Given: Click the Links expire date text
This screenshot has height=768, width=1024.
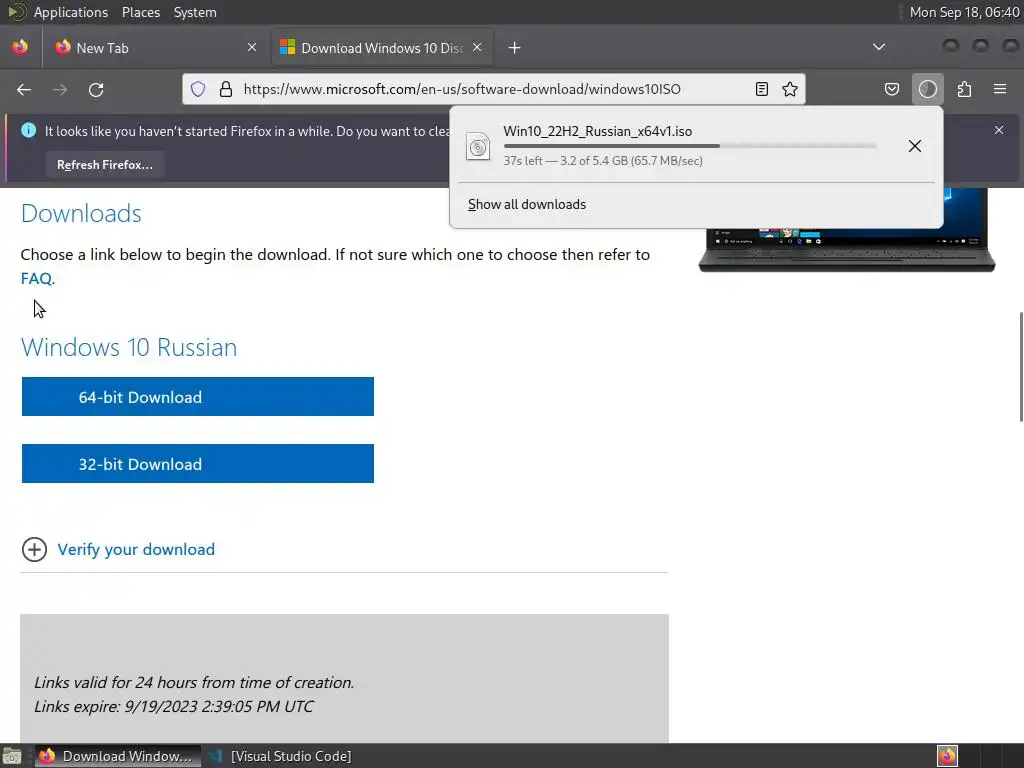Looking at the screenshot, I should coord(174,707).
